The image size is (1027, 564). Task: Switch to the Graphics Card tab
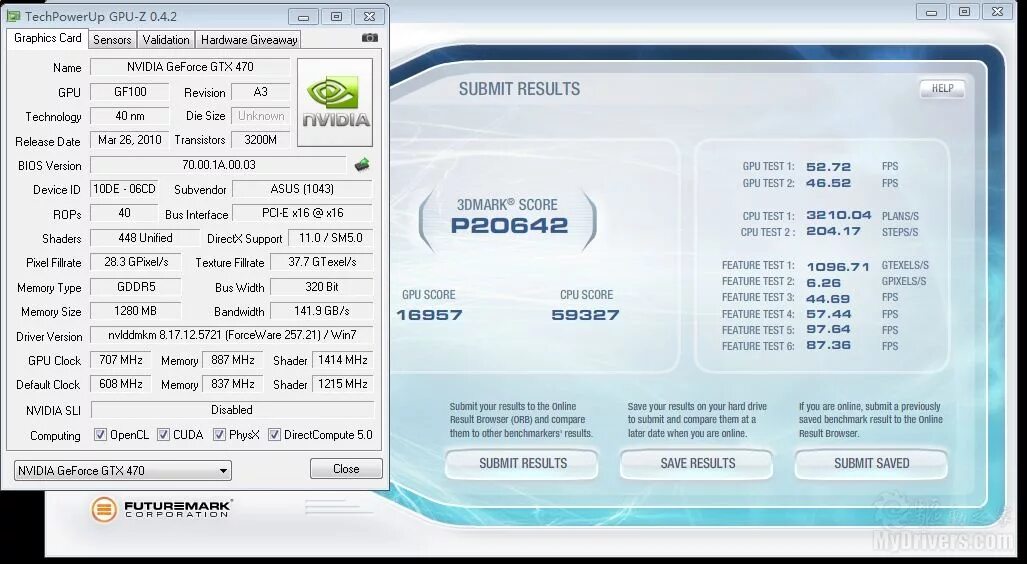tap(48, 38)
